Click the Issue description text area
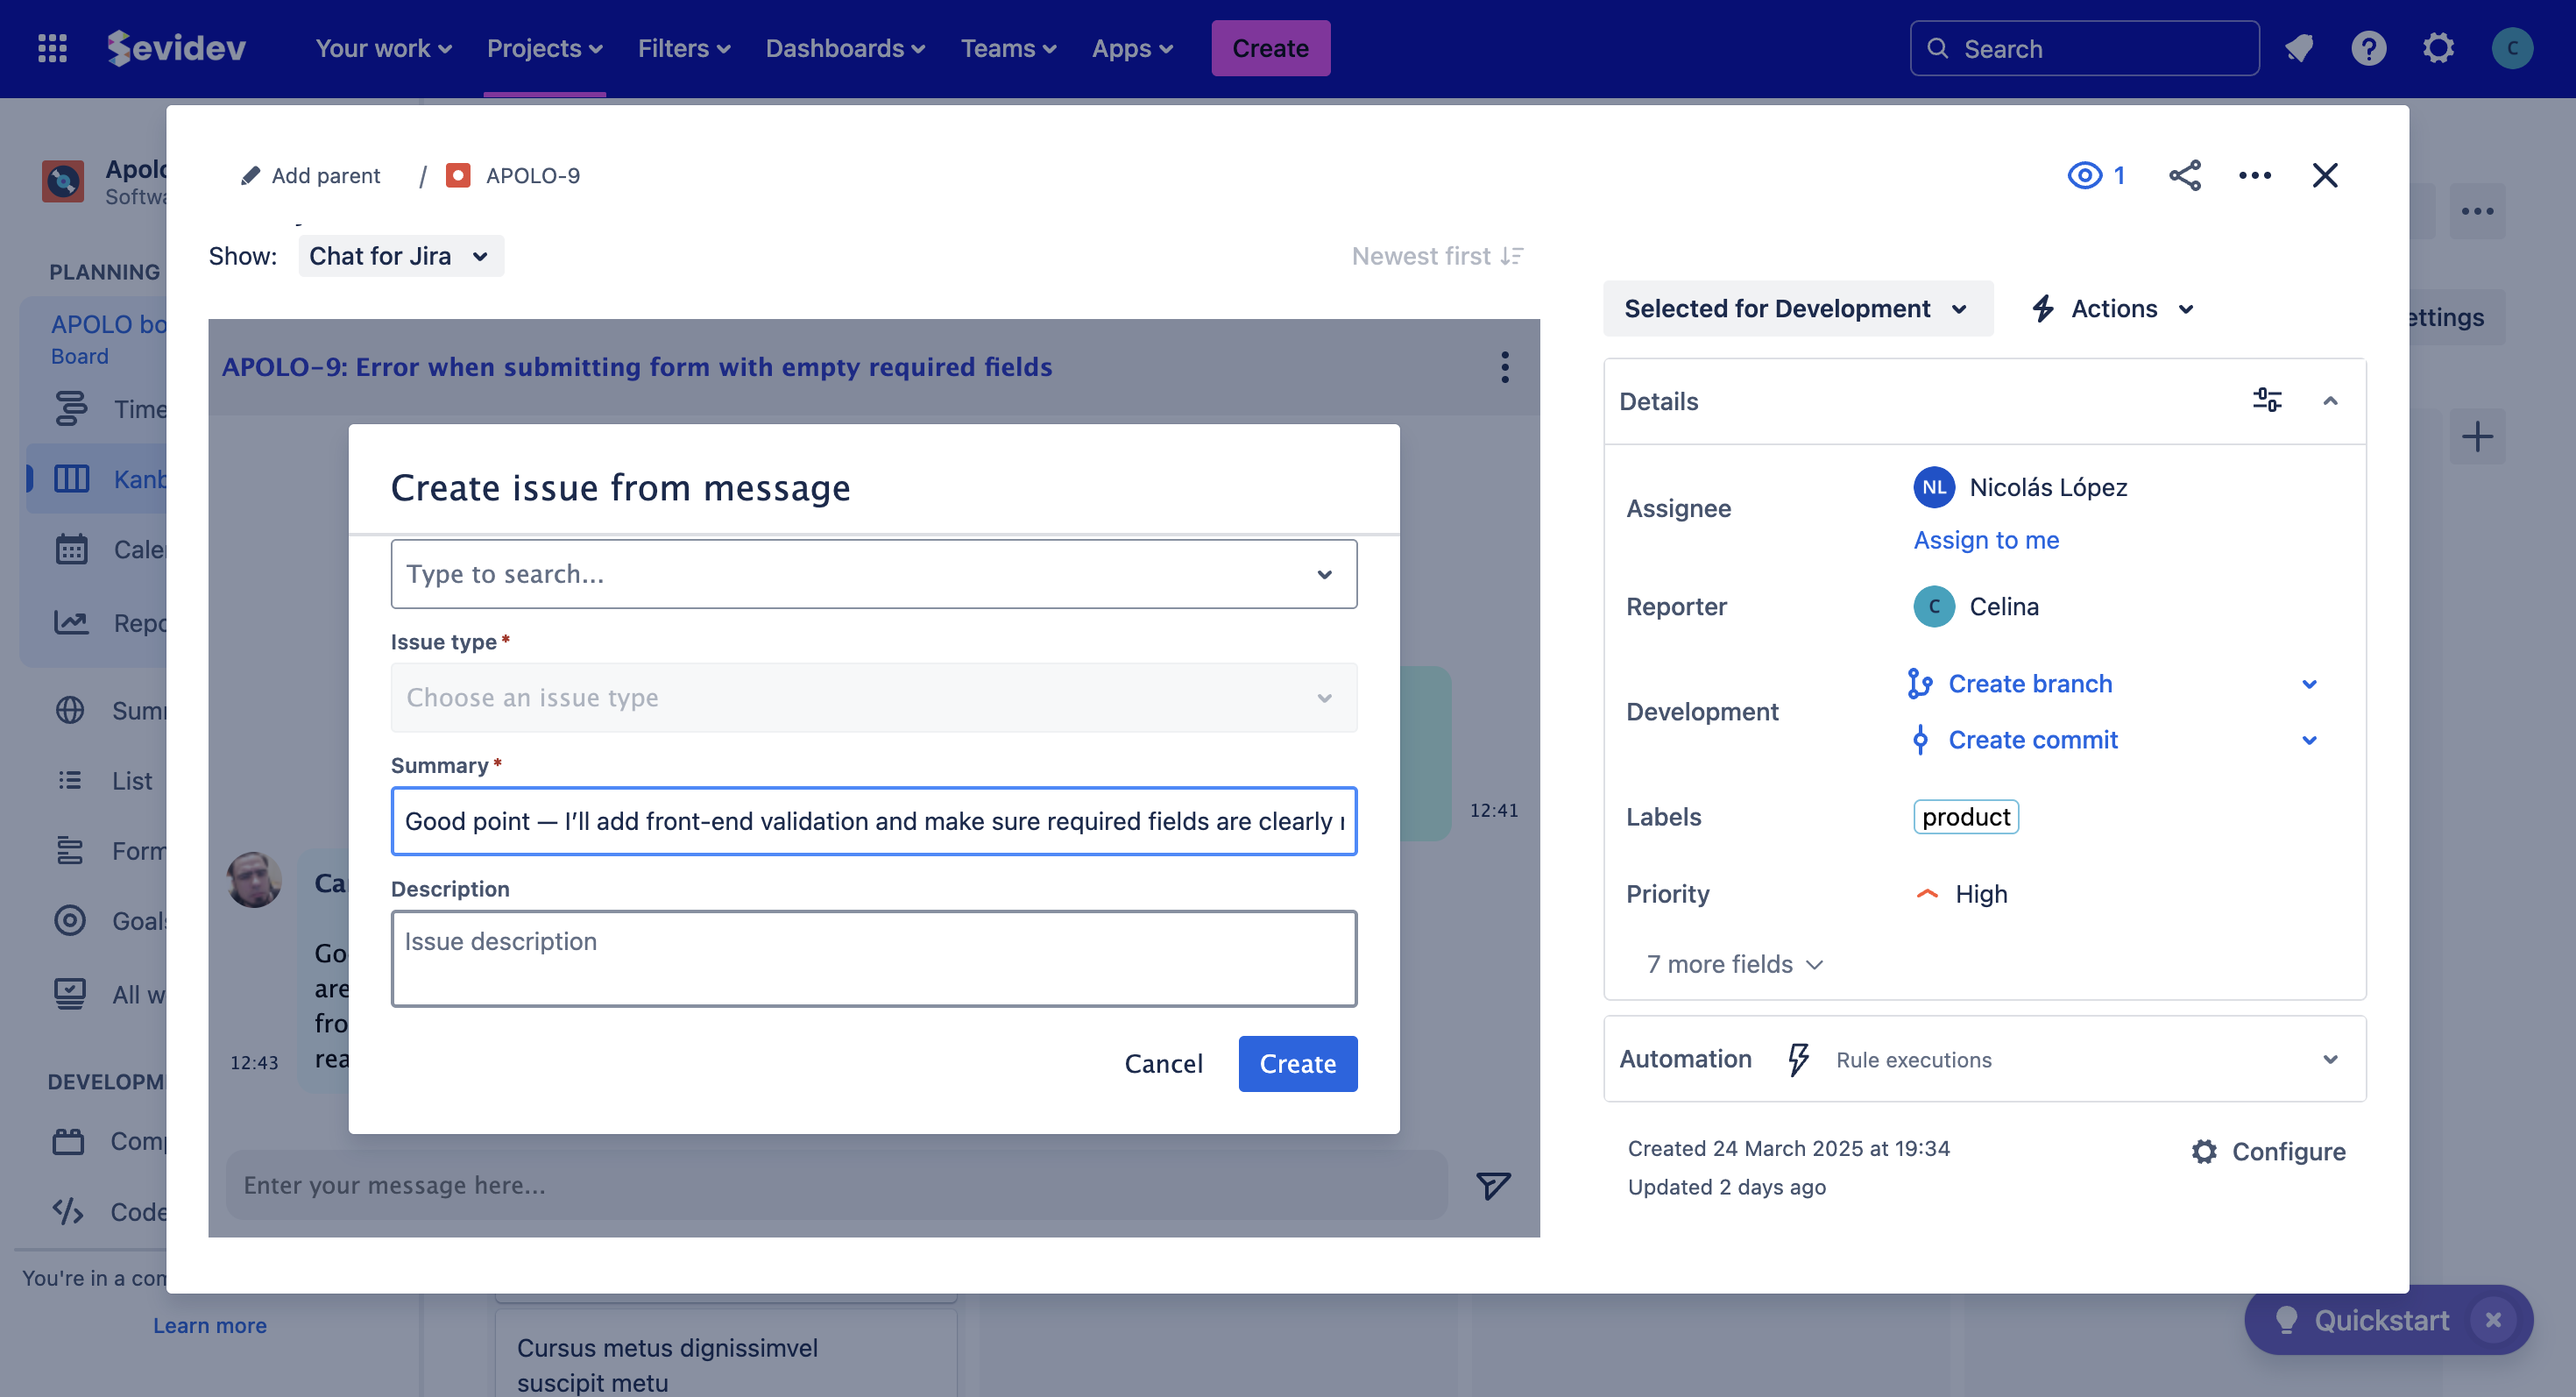 coord(873,958)
